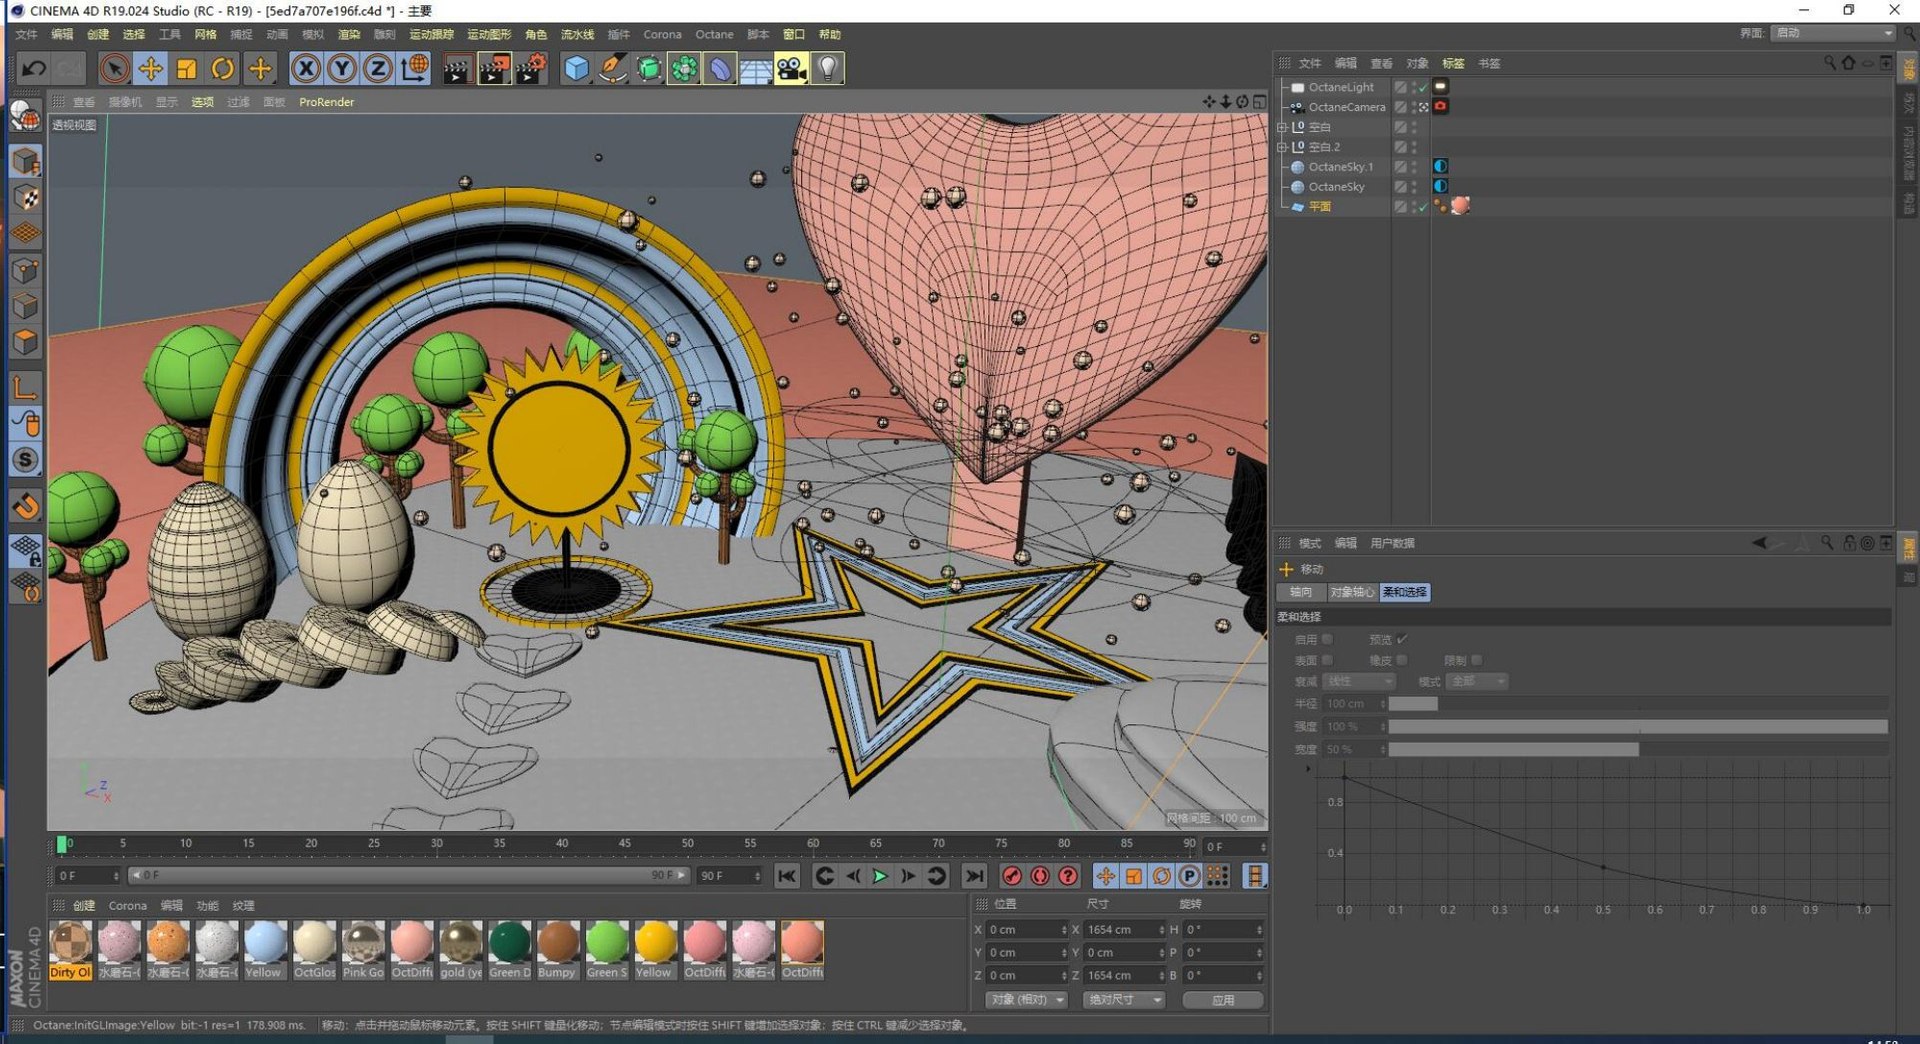The width and height of the screenshot is (1920, 1044).
Task: Select OctaneCamera in object manager
Action: (1347, 107)
